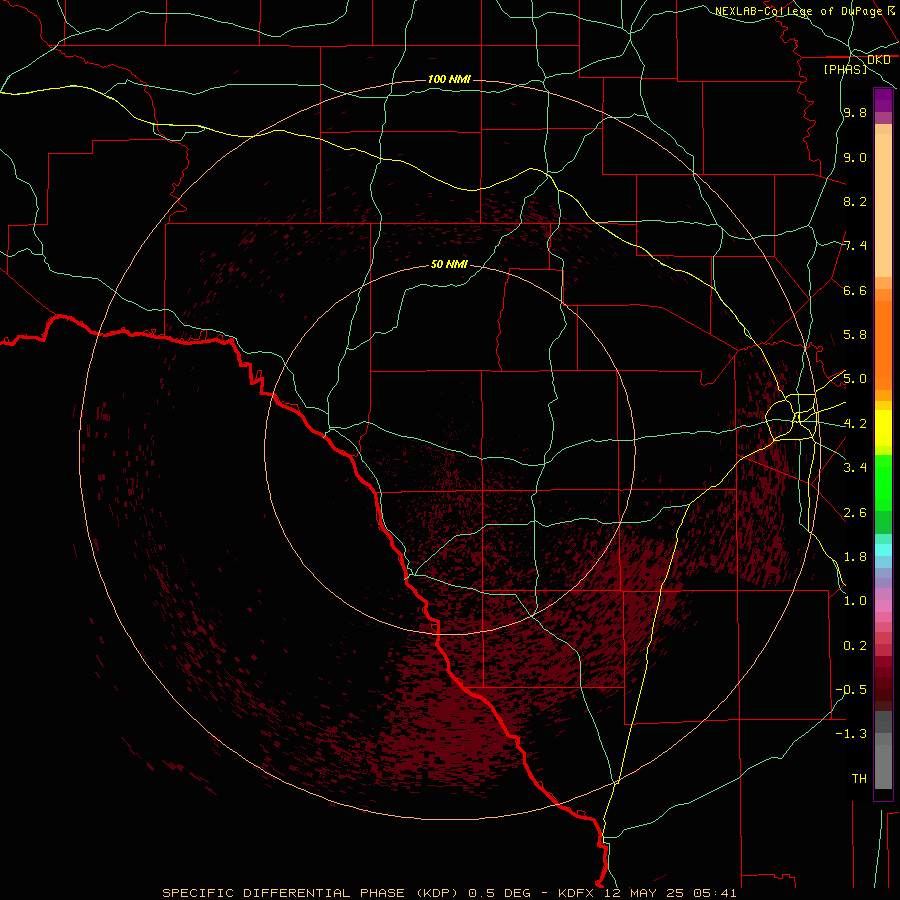
Task: Click the 5.8 value on the scale
Action: 855,335
